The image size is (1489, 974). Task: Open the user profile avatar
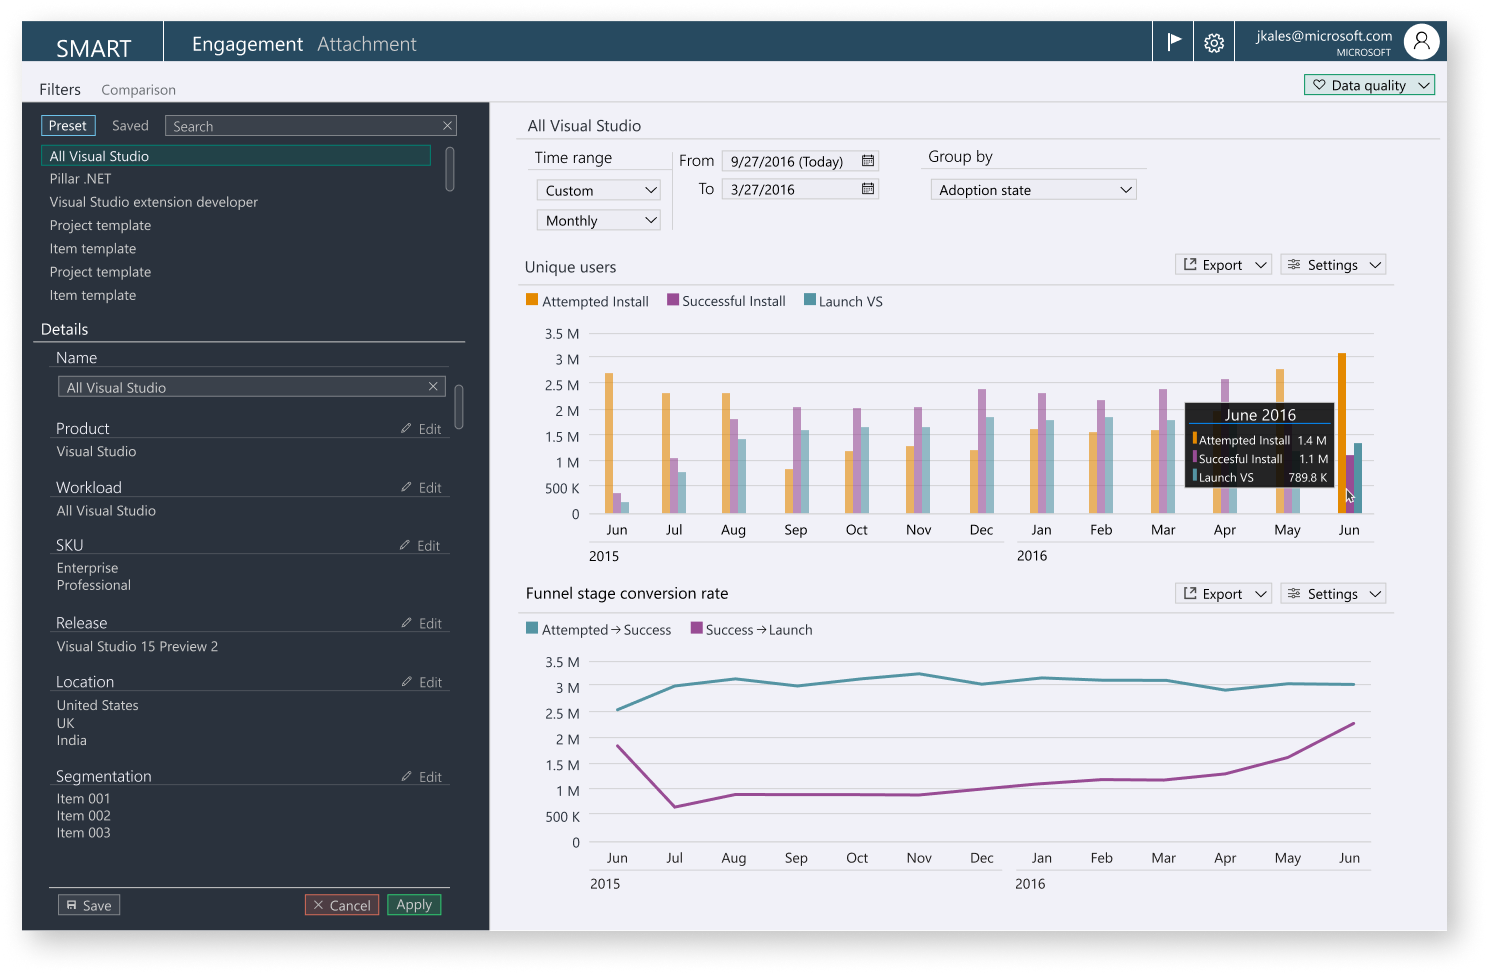point(1421,42)
